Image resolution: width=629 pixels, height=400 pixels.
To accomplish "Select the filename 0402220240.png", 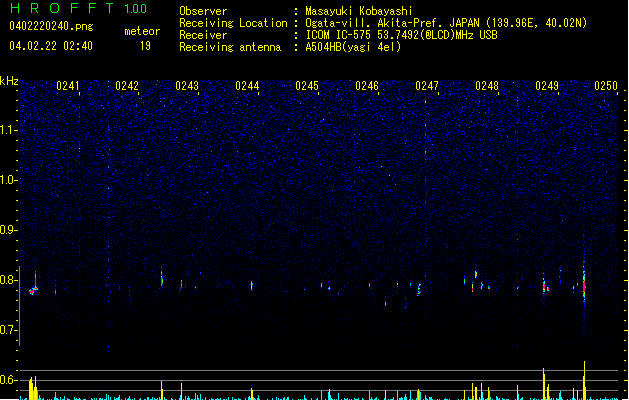I will coord(51,26).
